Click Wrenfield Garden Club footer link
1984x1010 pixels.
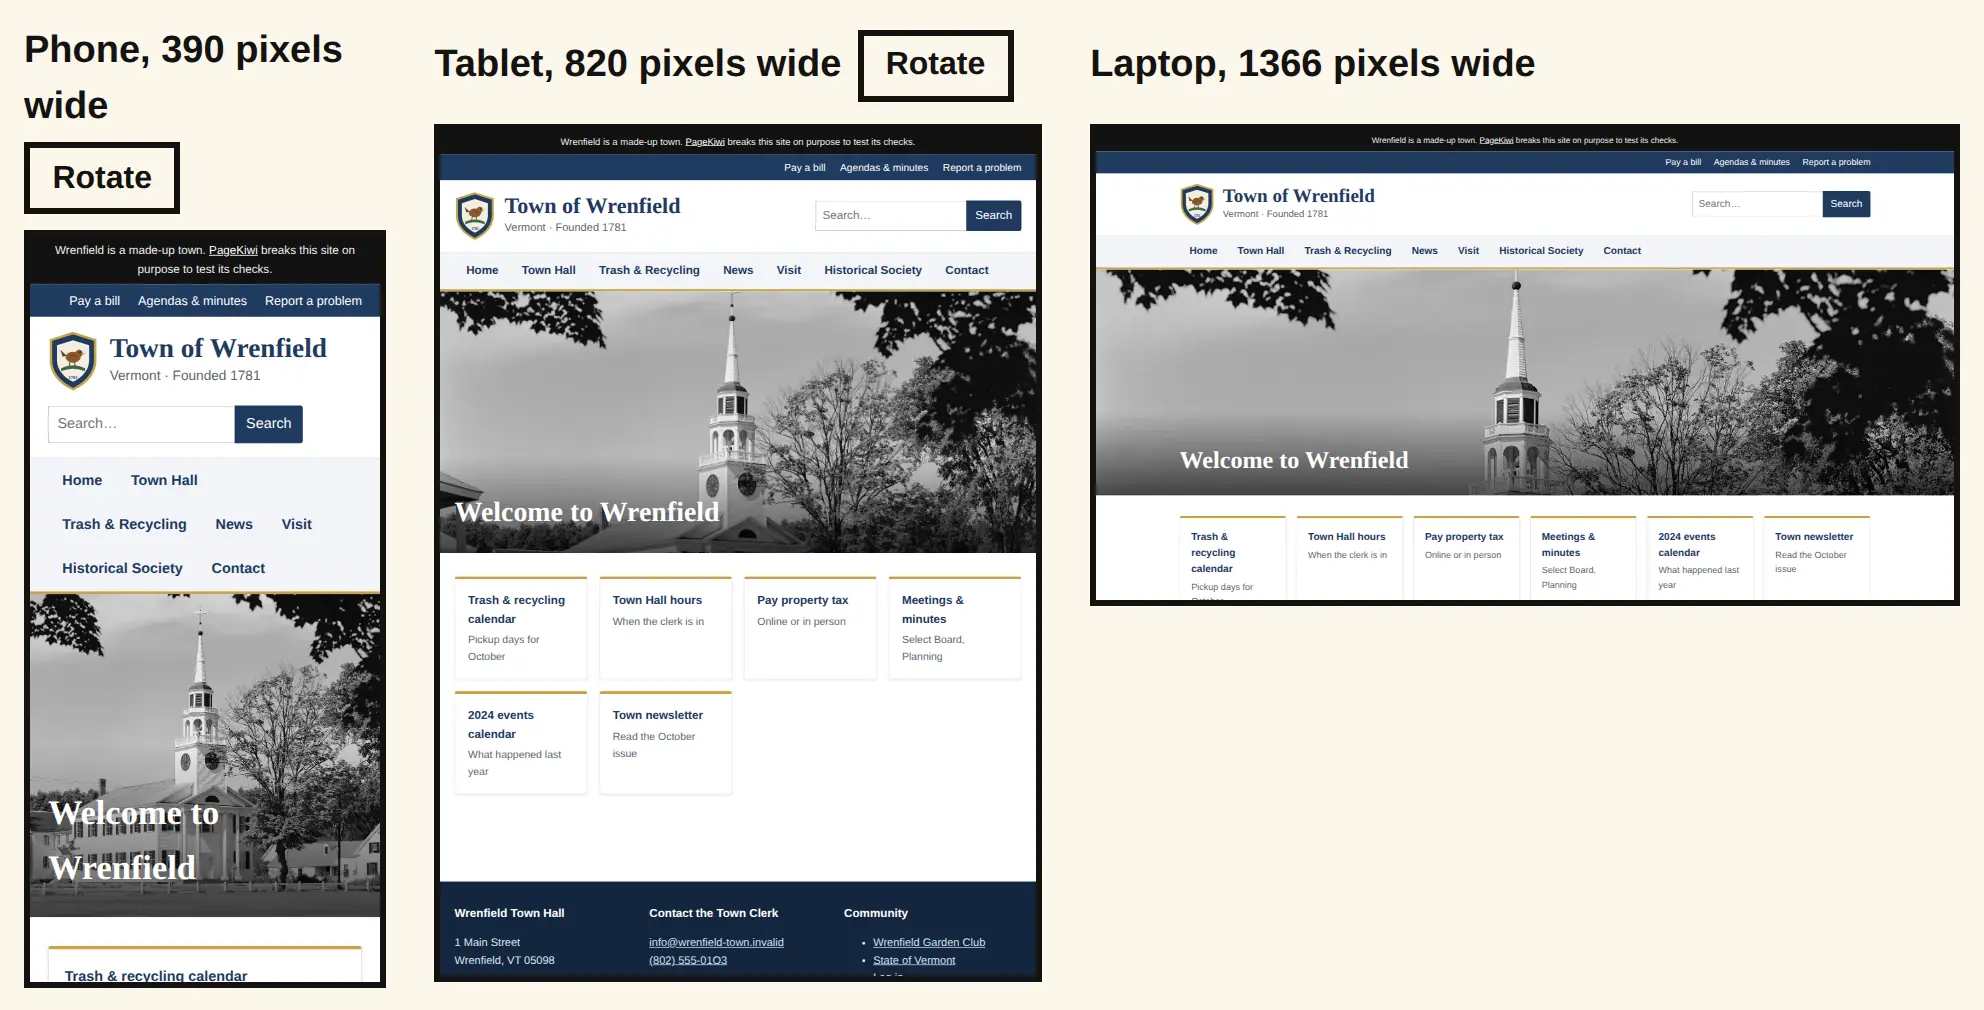pyautogui.click(x=929, y=942)
